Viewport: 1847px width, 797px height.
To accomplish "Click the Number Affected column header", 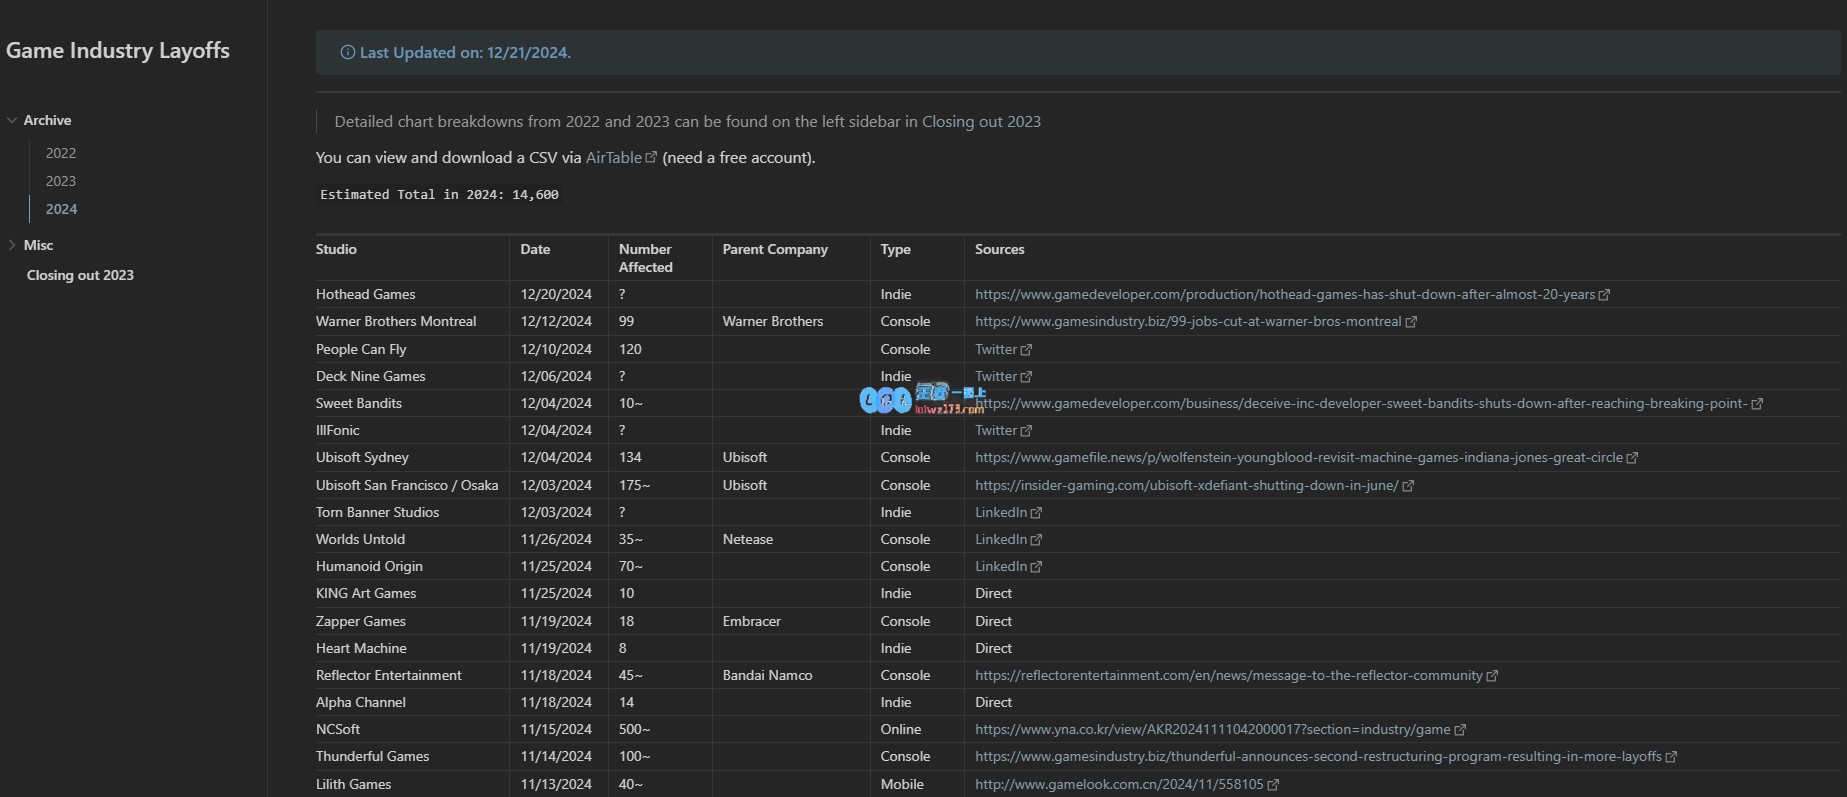I will (646, 258).
